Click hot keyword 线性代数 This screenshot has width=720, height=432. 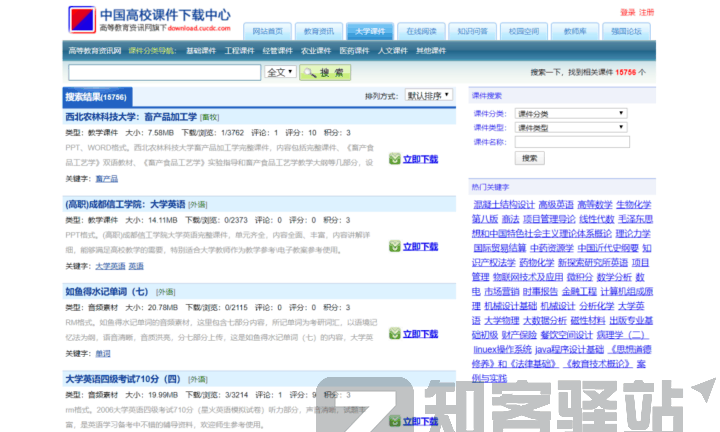[597, 219]
